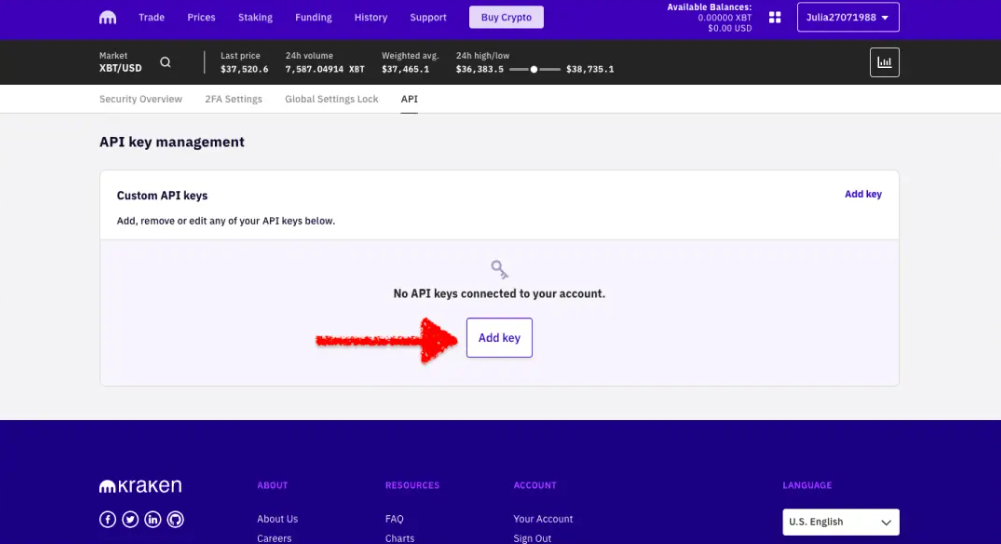Viewport: 1001px width, 544px height.
Task: Switch to the Global Settings Lock tab
Action: [331, 99]
